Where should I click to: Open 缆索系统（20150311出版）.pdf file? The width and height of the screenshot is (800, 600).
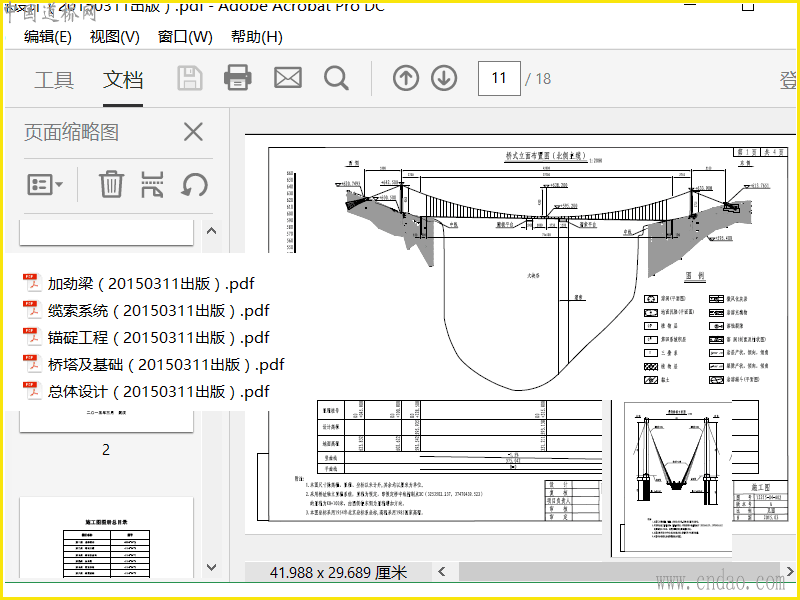click(158, 311)
